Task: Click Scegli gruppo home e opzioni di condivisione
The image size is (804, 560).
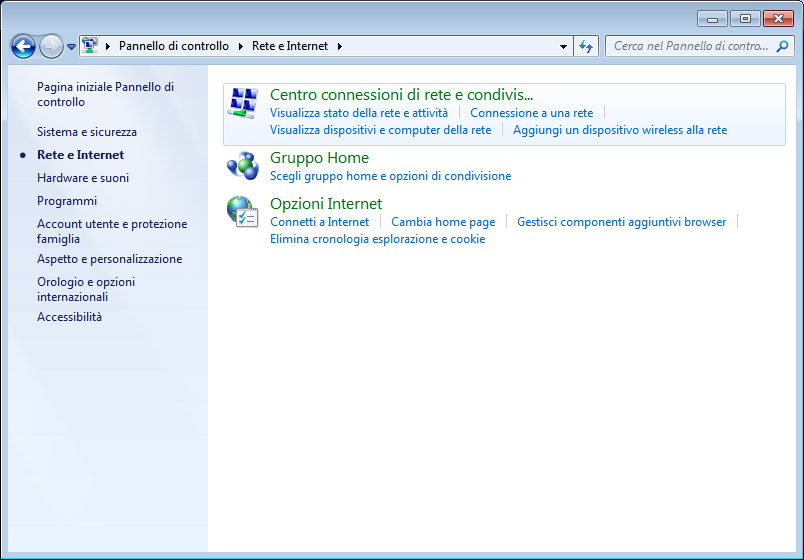Action: (391, 176)
